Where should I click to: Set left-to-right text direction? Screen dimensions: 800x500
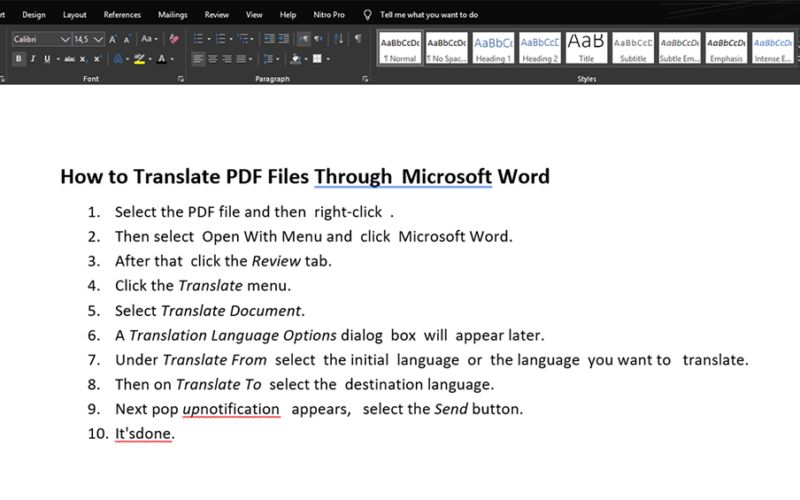pyautogui.click(x=304, y=39)
